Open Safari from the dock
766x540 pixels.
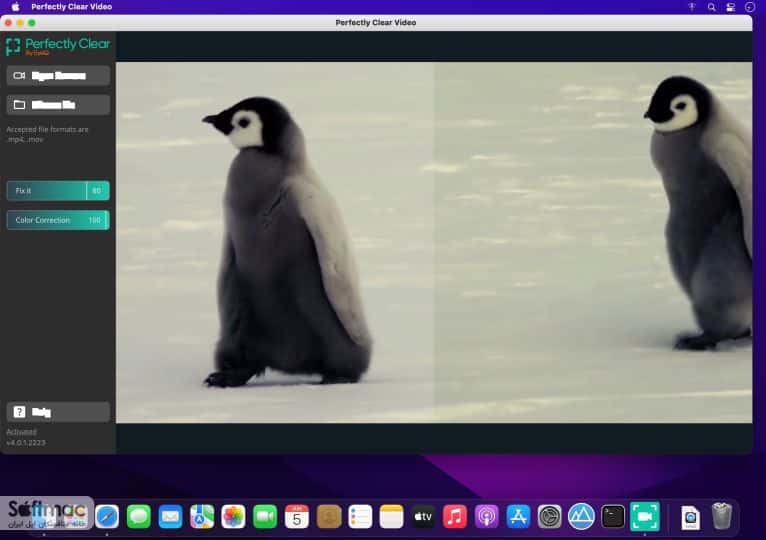point(107,517)
